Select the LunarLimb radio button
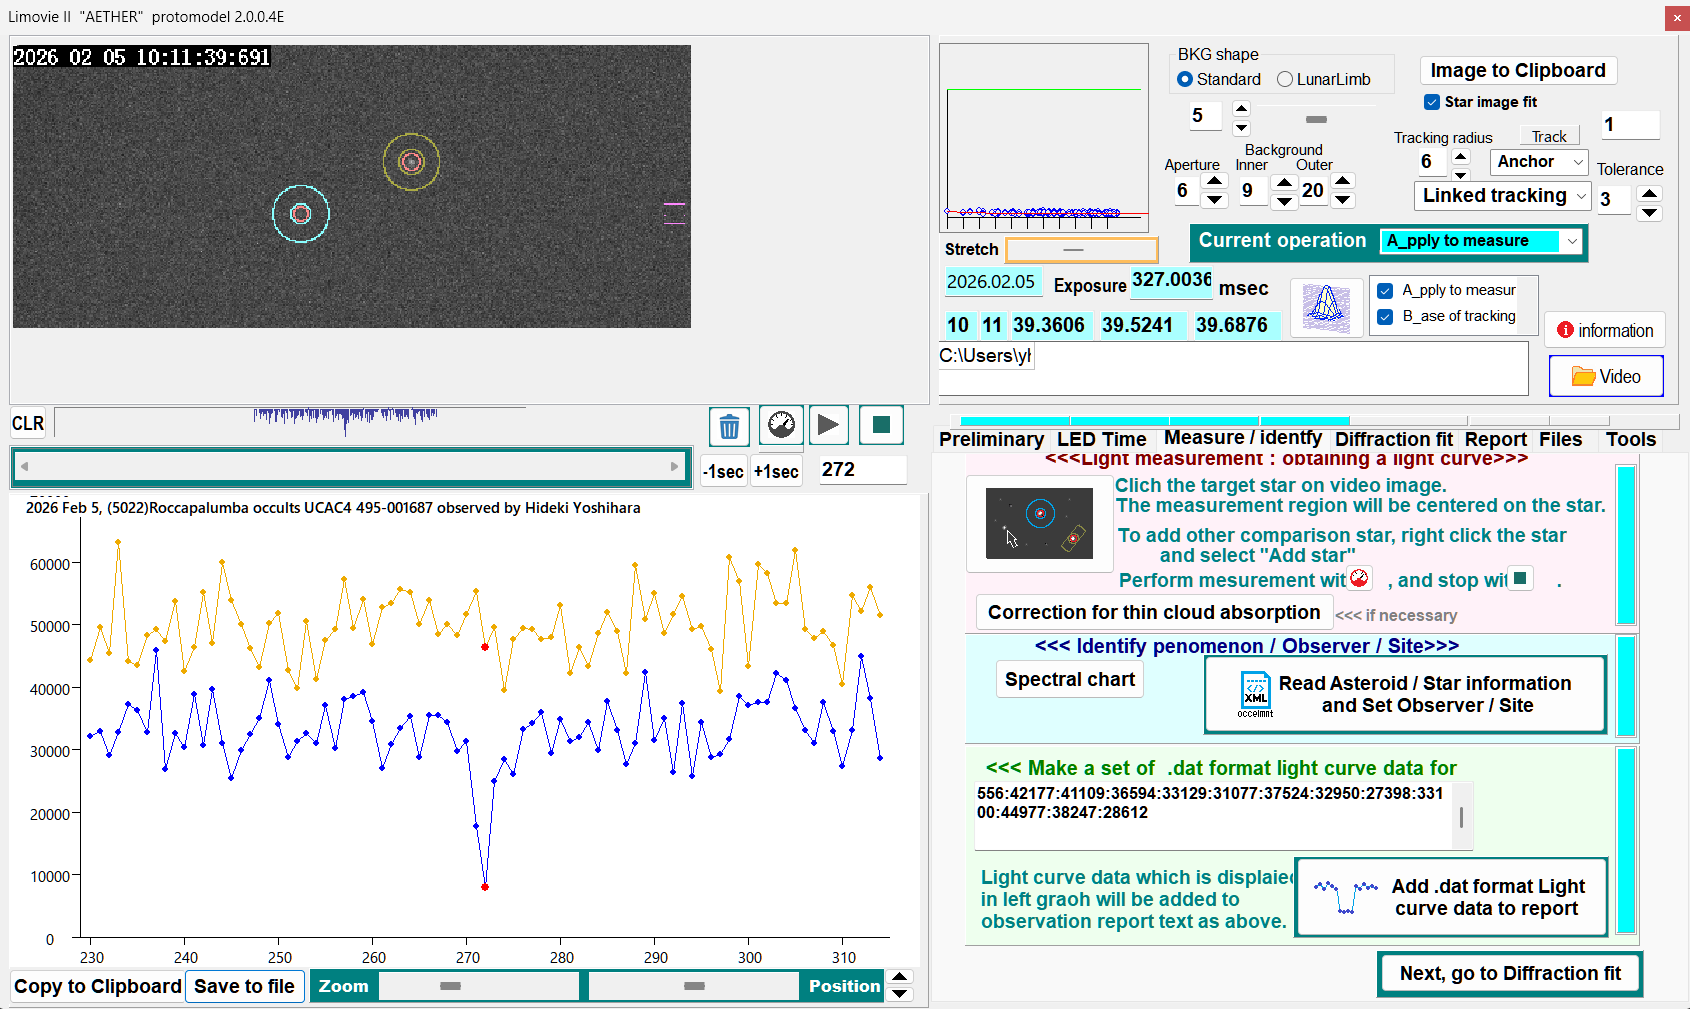This screenshot has height=1009, width=1690. click(x=1286, y=80)
